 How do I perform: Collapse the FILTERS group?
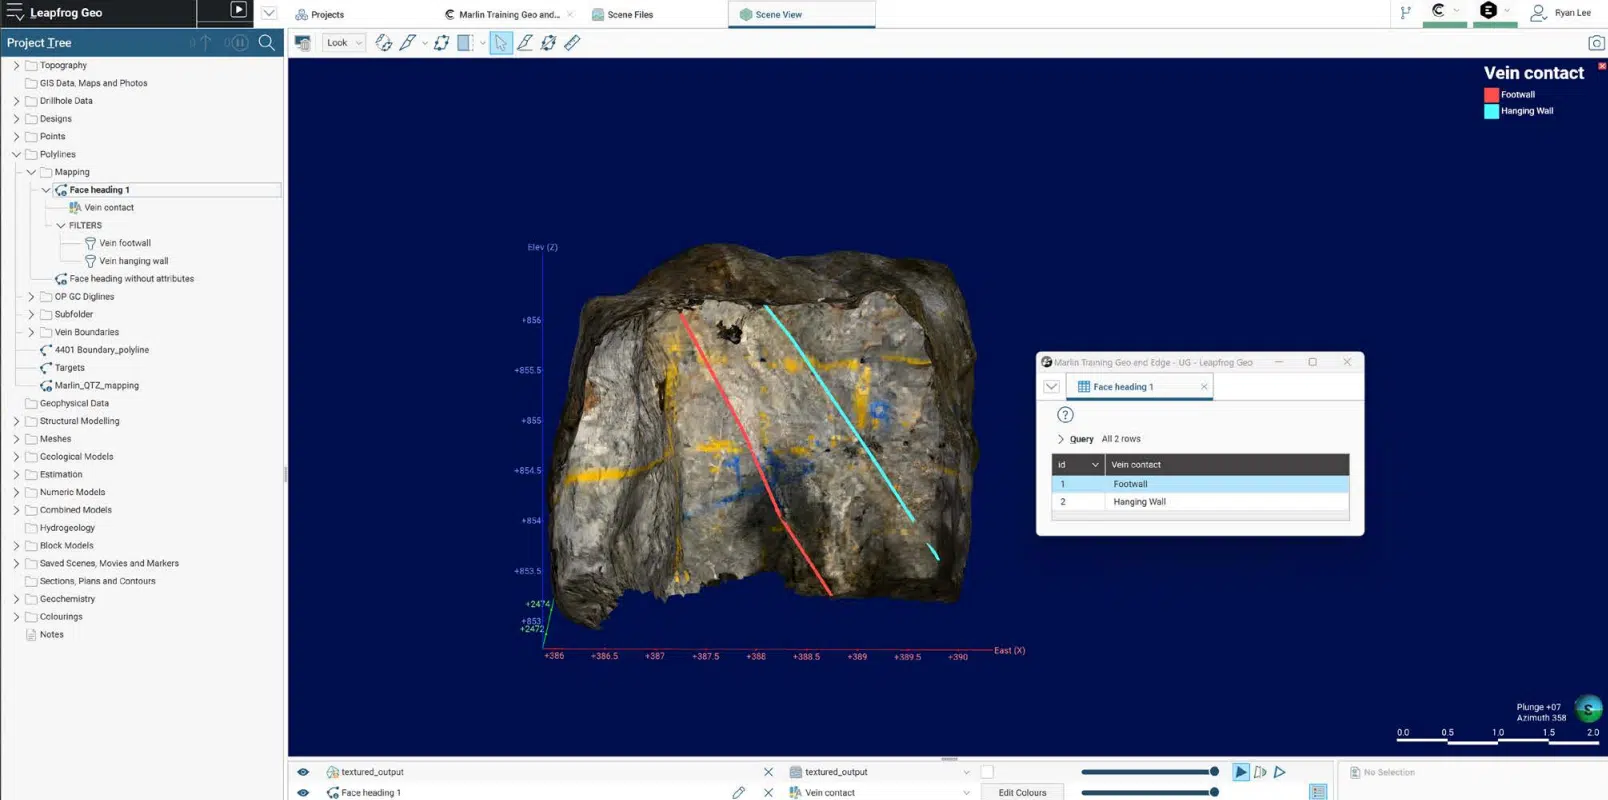click(61, 225)
